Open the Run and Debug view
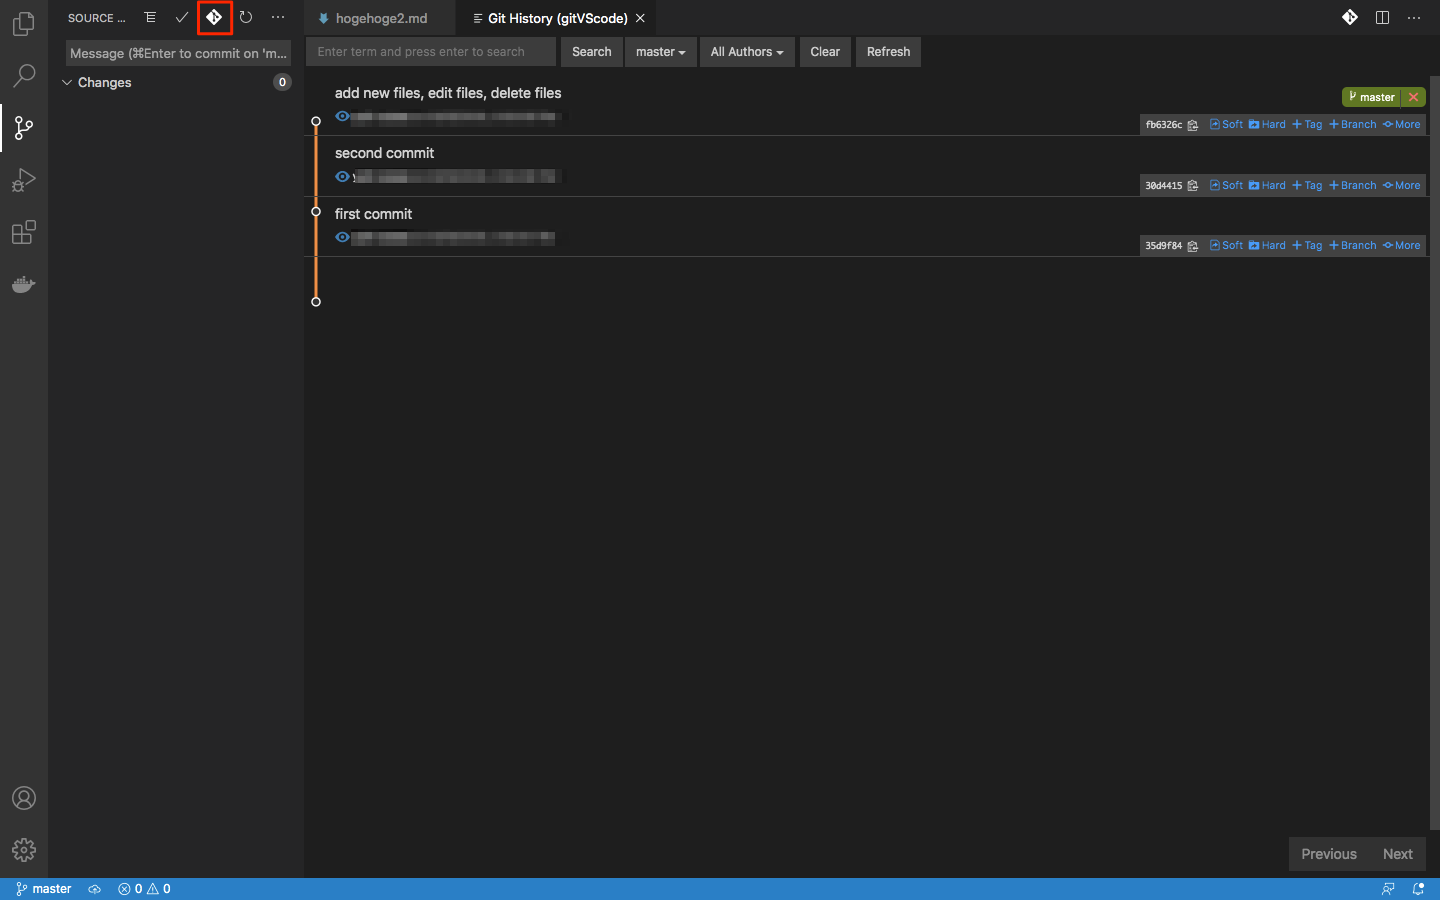 tap(24, 180)
